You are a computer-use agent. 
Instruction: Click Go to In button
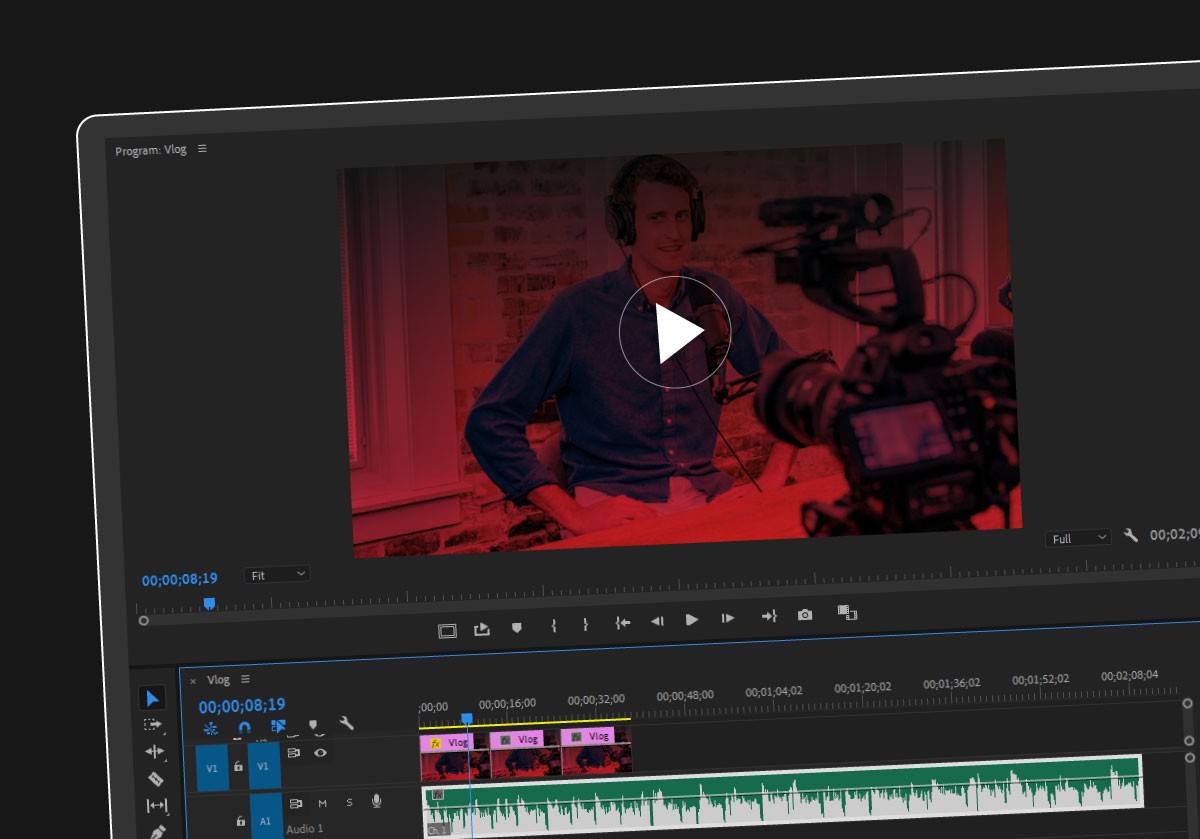tap(622, 622)
